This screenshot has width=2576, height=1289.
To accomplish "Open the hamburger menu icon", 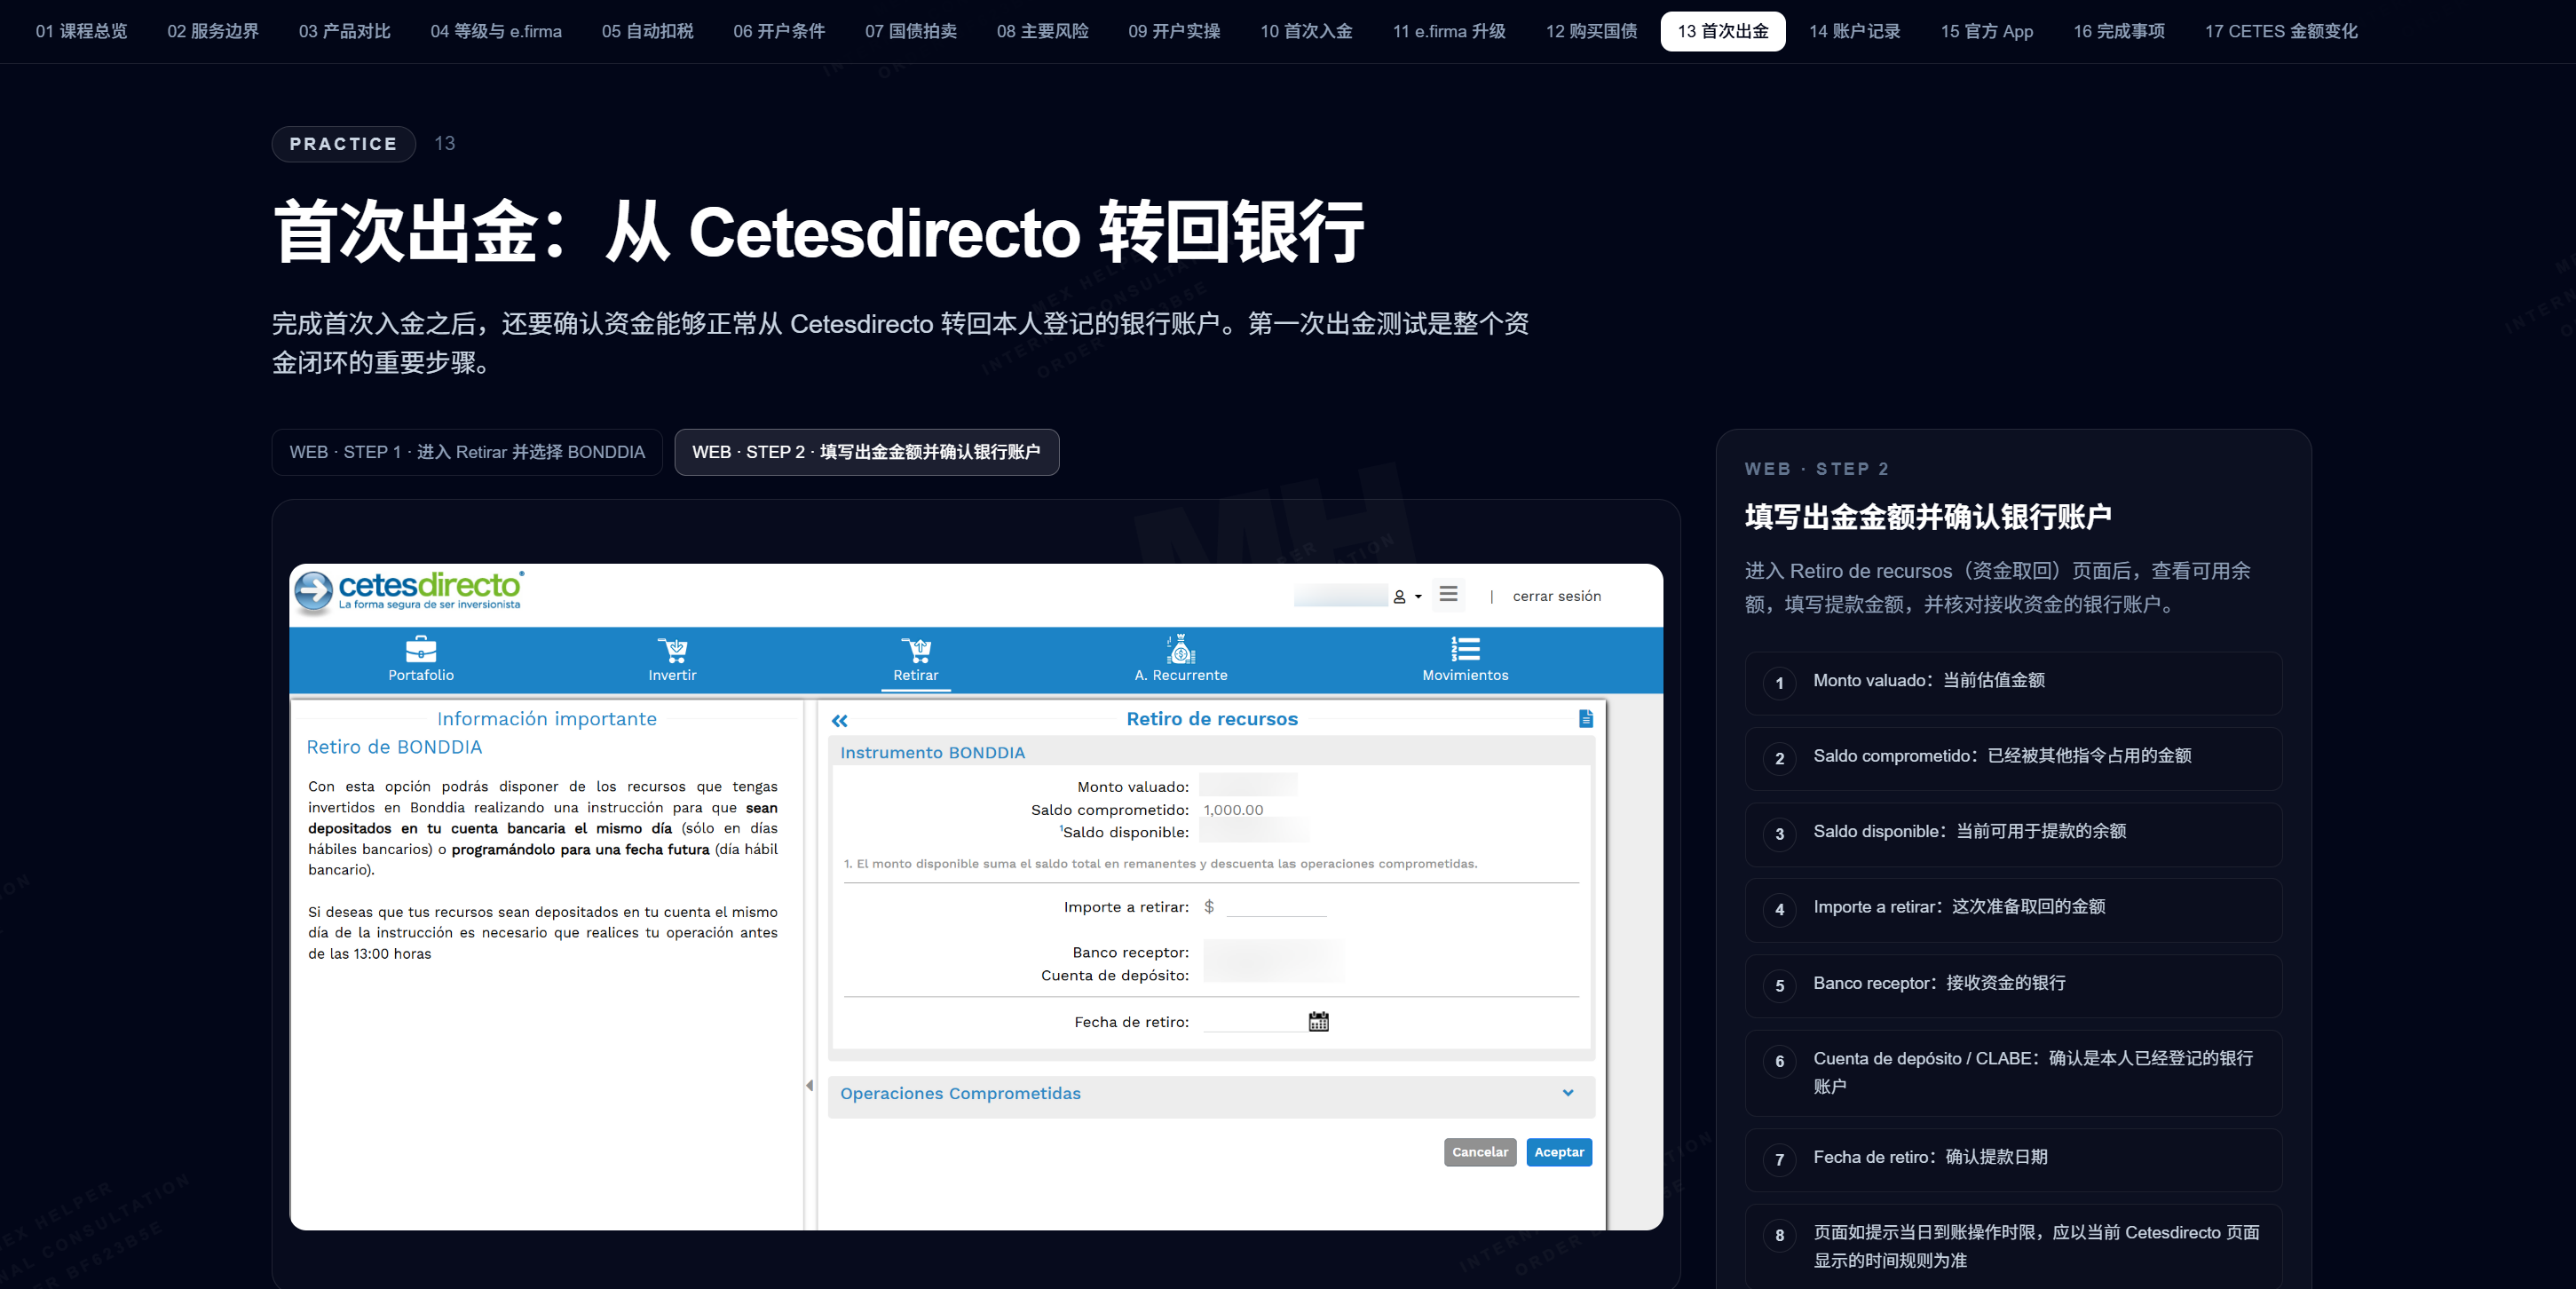I will [x=1448, y=594].
